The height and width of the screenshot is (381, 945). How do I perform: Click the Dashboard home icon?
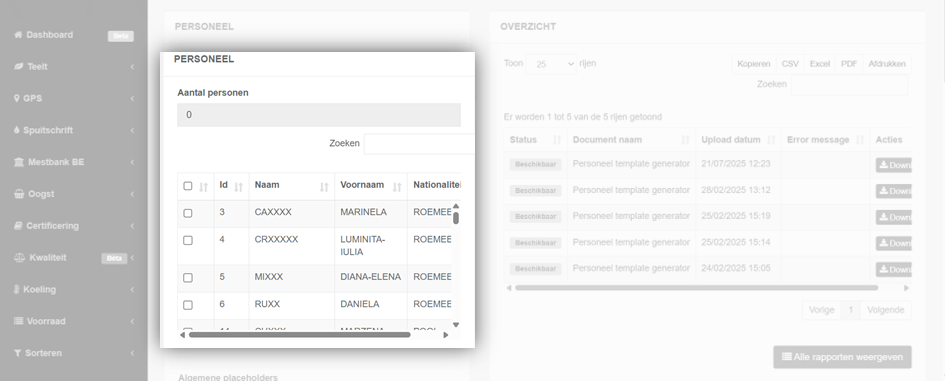18,35
